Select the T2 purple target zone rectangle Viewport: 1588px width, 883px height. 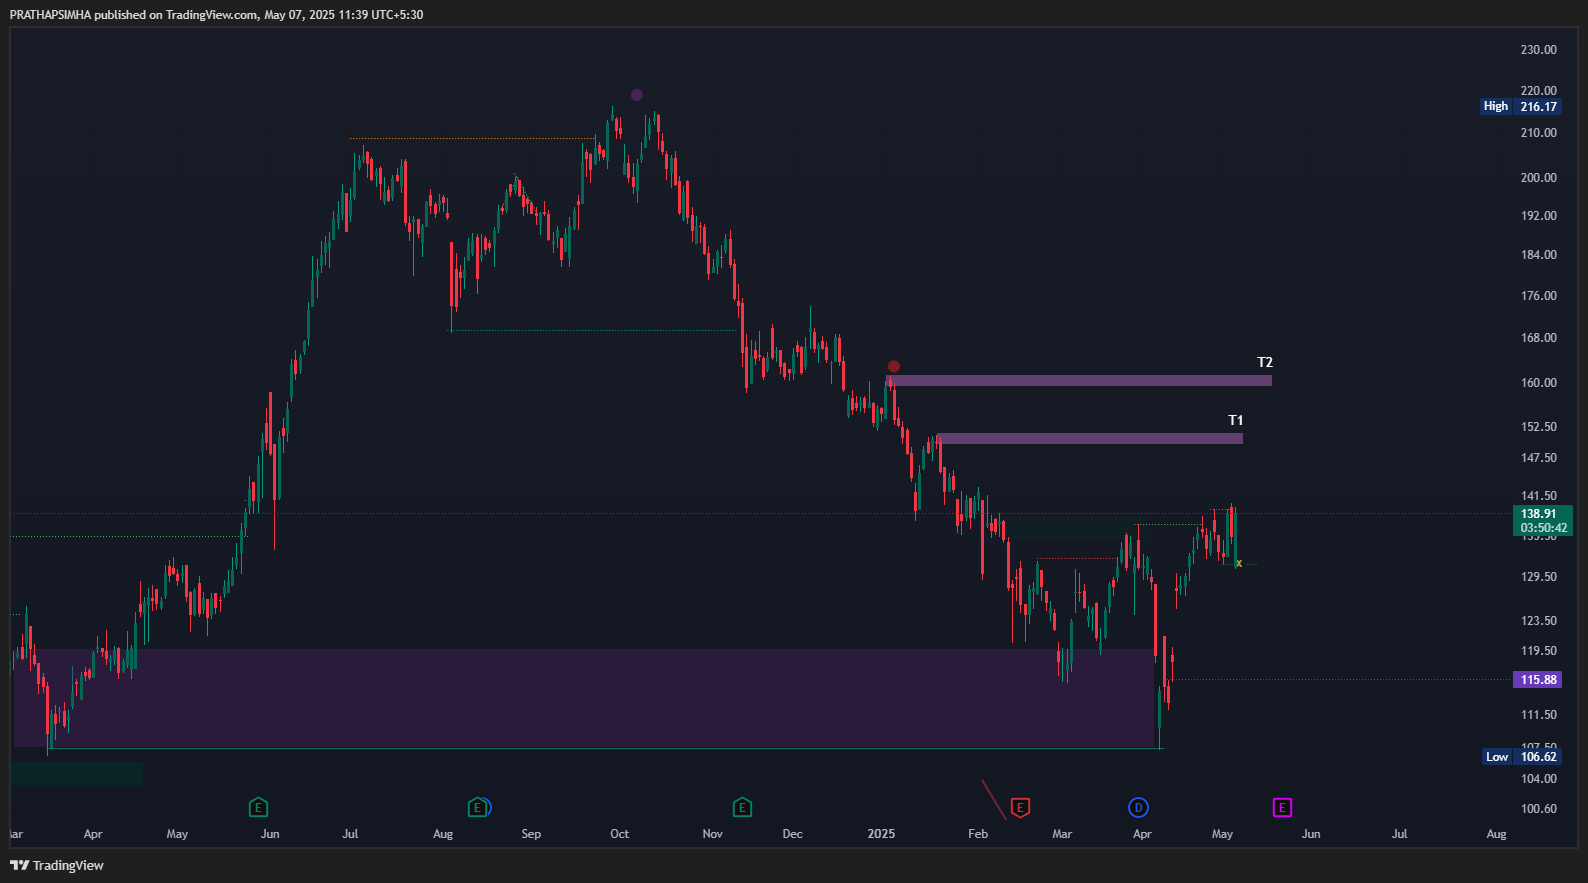(1079, 380)
